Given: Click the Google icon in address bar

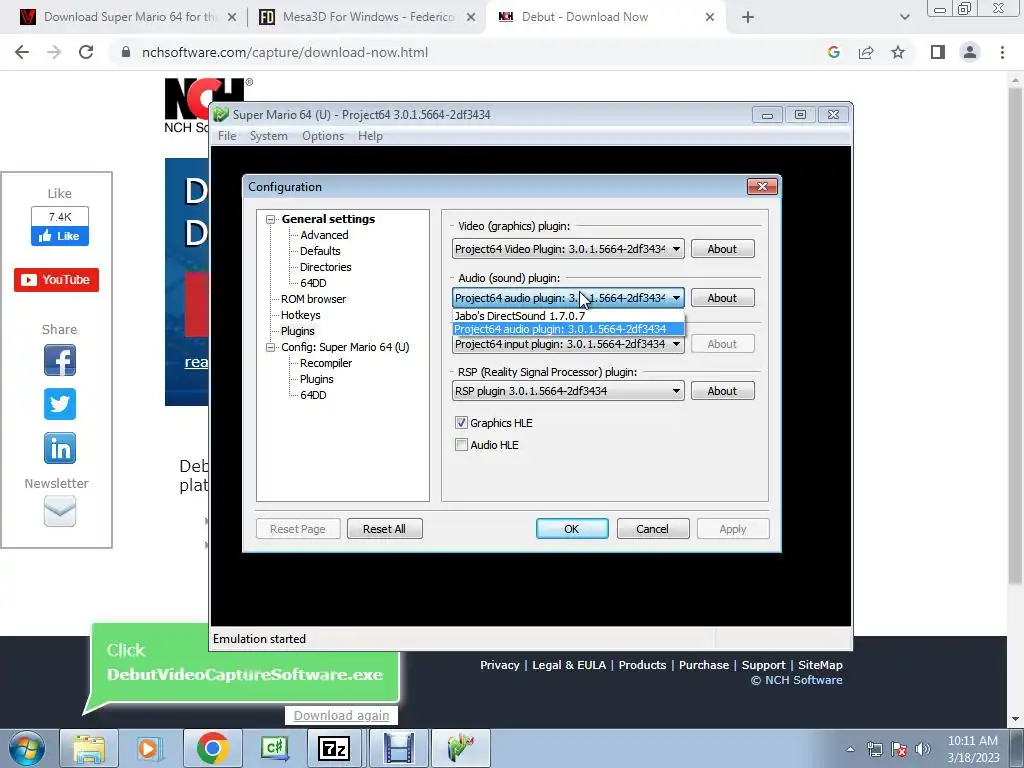Looking at the screenshot, I should (833, 52).
